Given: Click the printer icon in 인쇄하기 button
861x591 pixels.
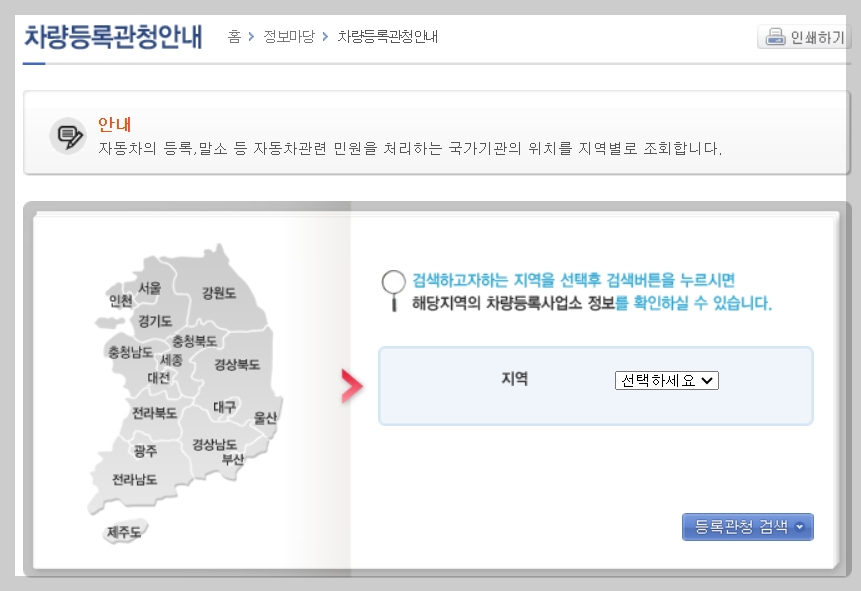Looking at the screenshot, I should coord(775,36).
